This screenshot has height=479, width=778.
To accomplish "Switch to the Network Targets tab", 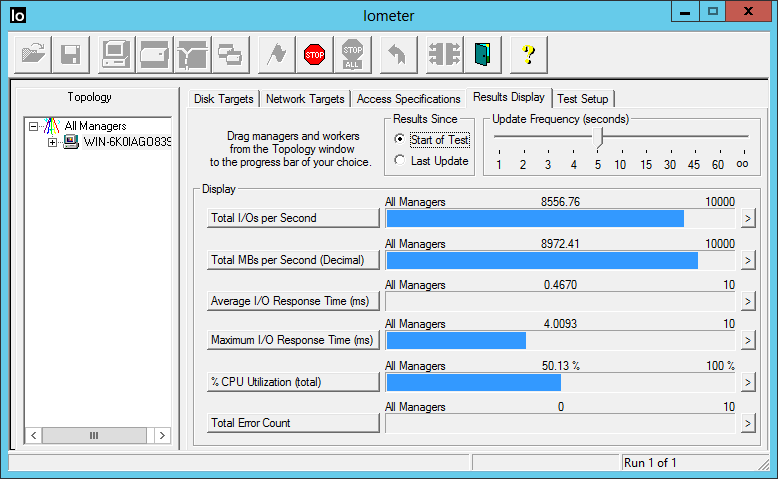I will (x=305, y=99).
